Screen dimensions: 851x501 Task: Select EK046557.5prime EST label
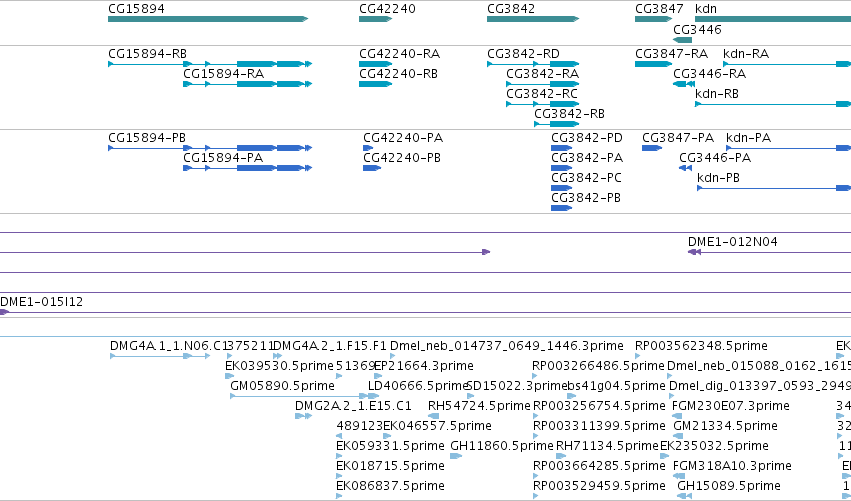click(x=437, y=426)
